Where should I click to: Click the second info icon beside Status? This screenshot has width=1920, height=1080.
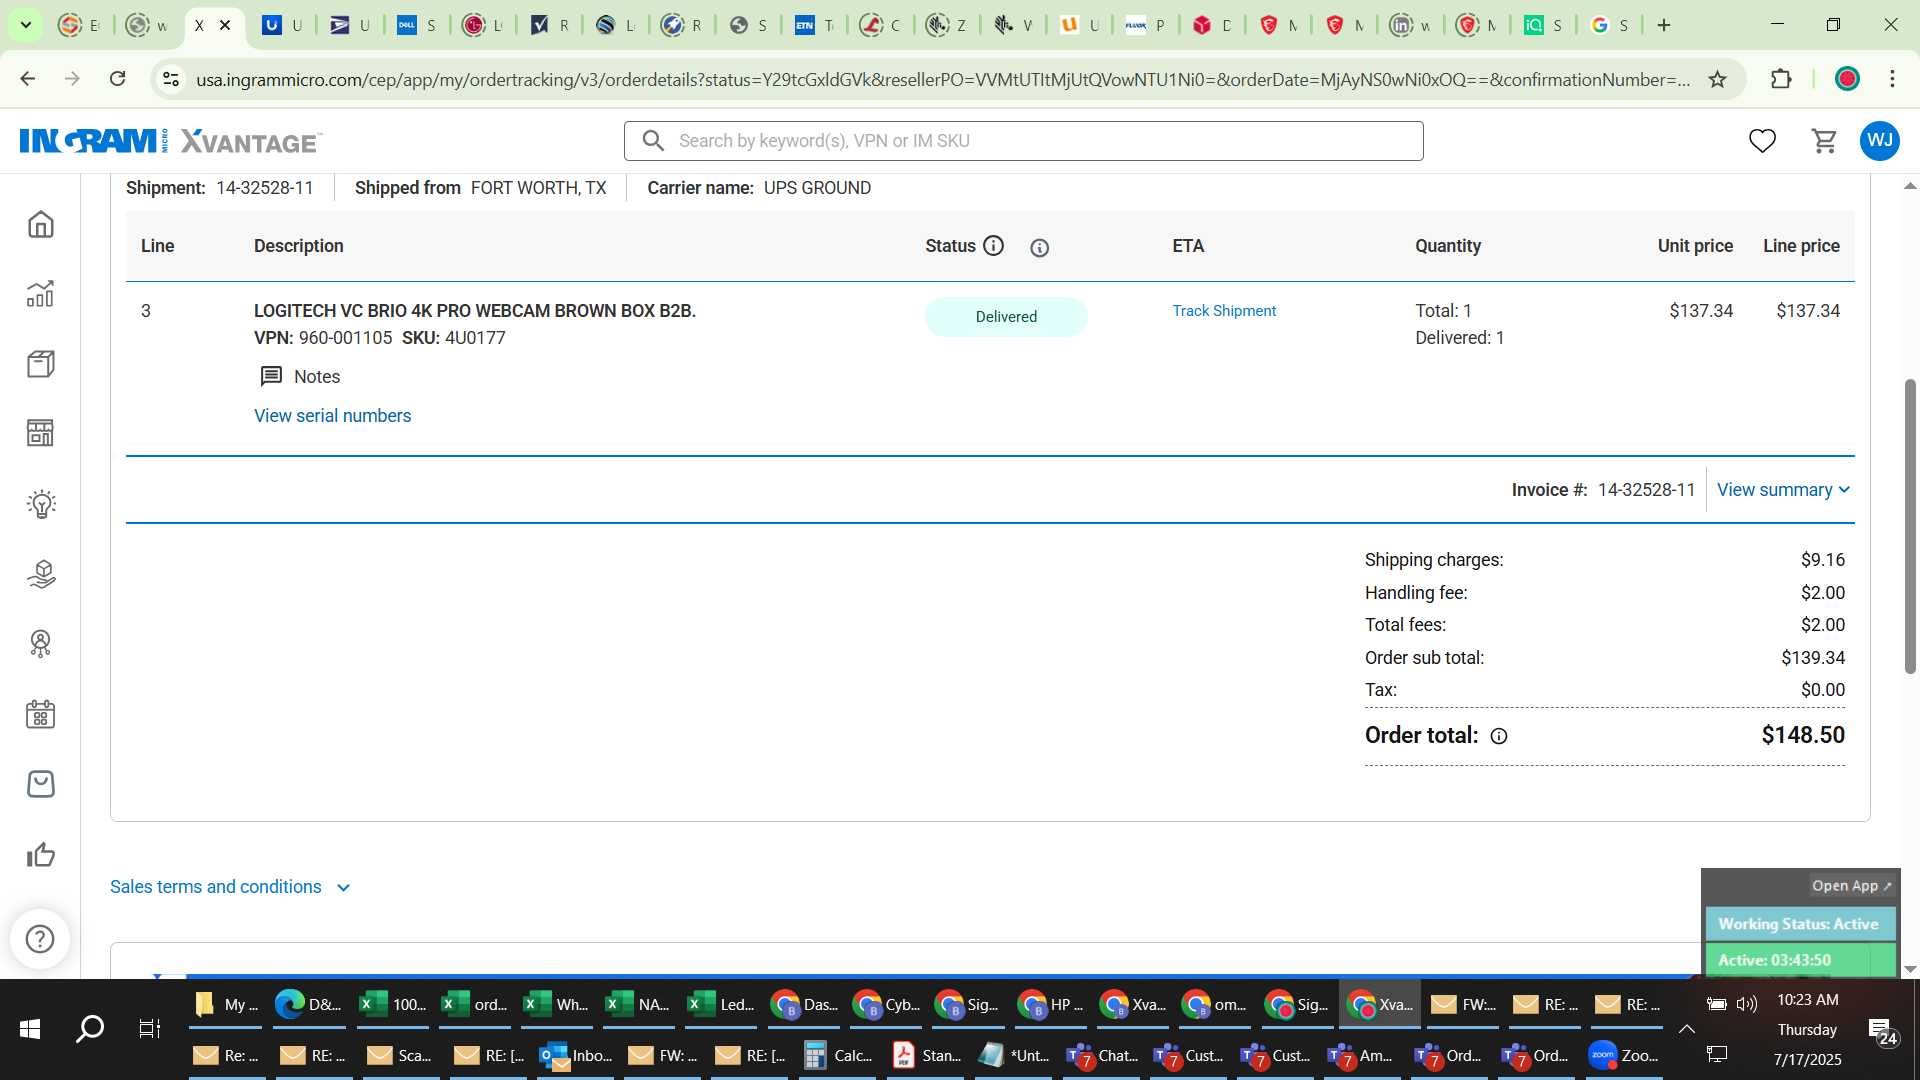pos(1040,248)
